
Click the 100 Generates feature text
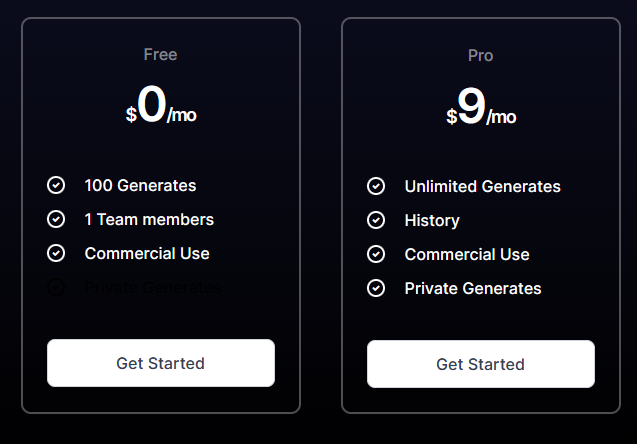tap(140, 186)
